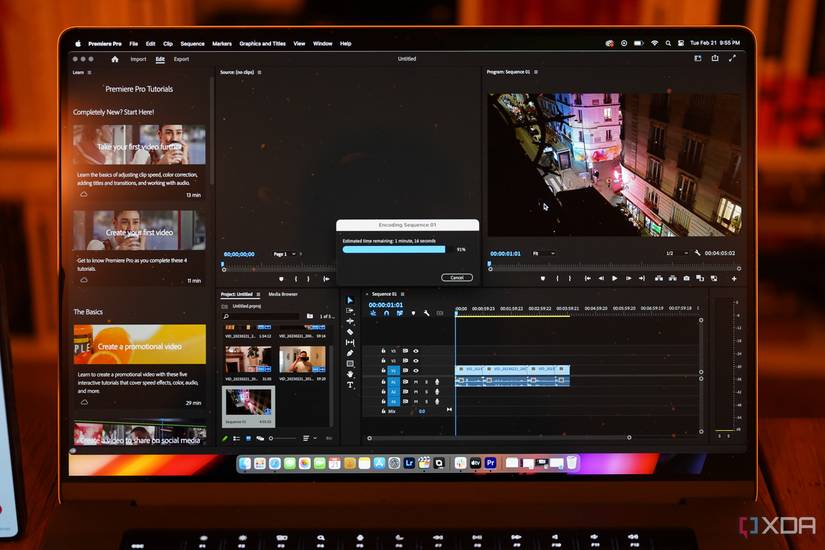Toggle eye visibility for track V2
This screenshot has width=825, height=550.
[x=416, y=361]
